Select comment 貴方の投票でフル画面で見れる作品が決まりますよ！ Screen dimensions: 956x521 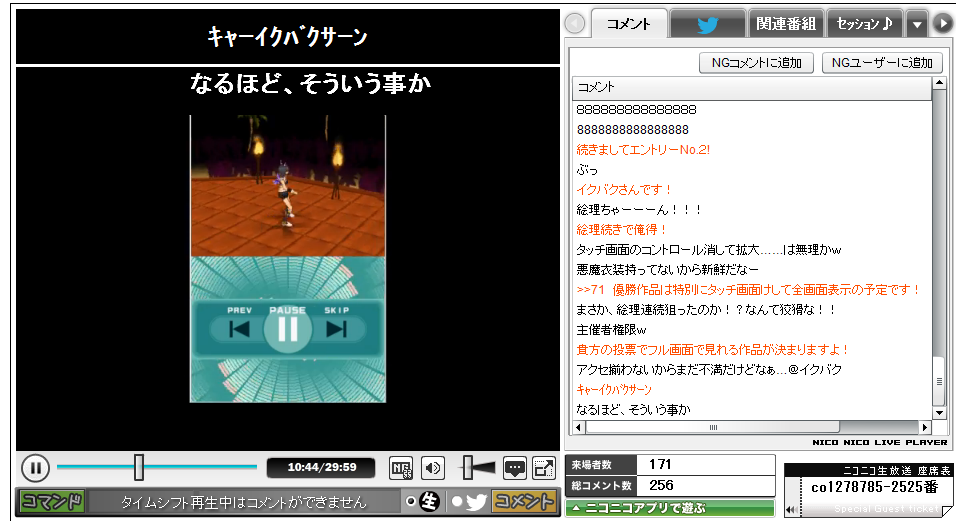point(712,350)
